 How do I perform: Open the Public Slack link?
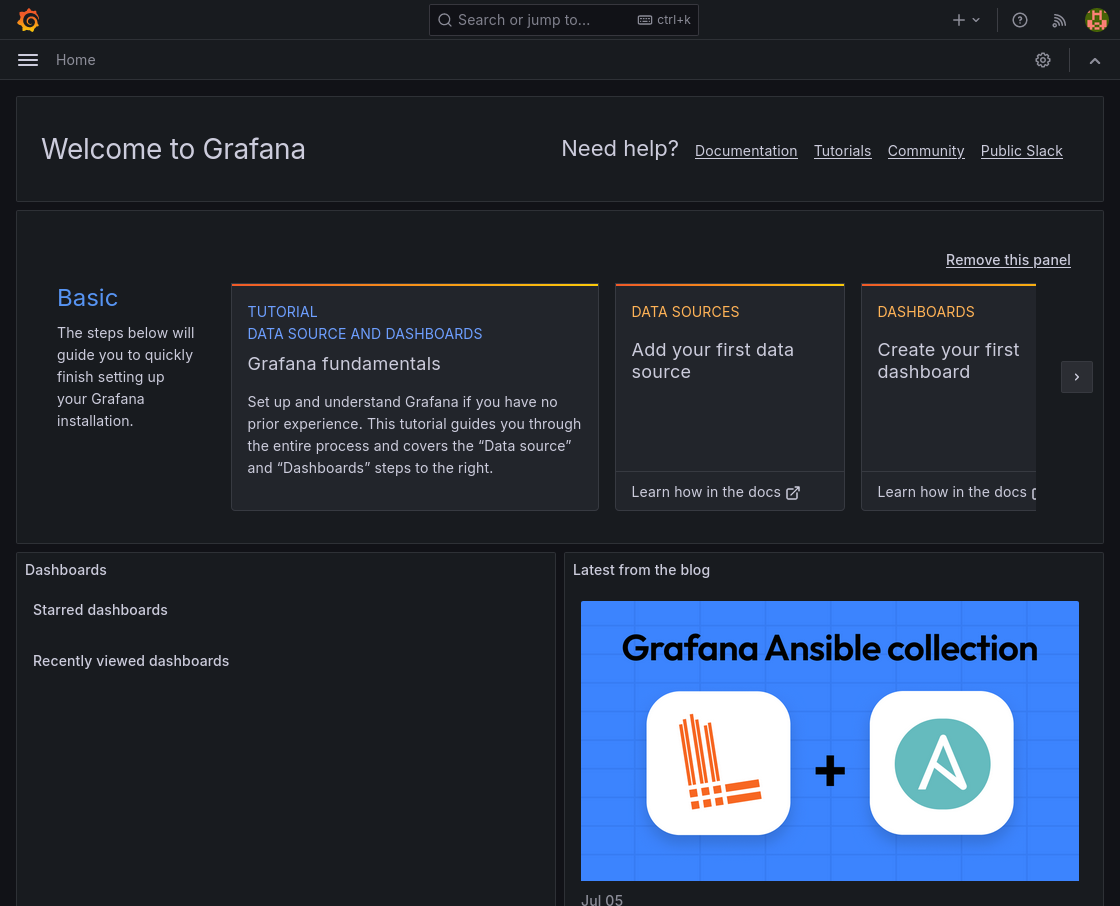1021,151
